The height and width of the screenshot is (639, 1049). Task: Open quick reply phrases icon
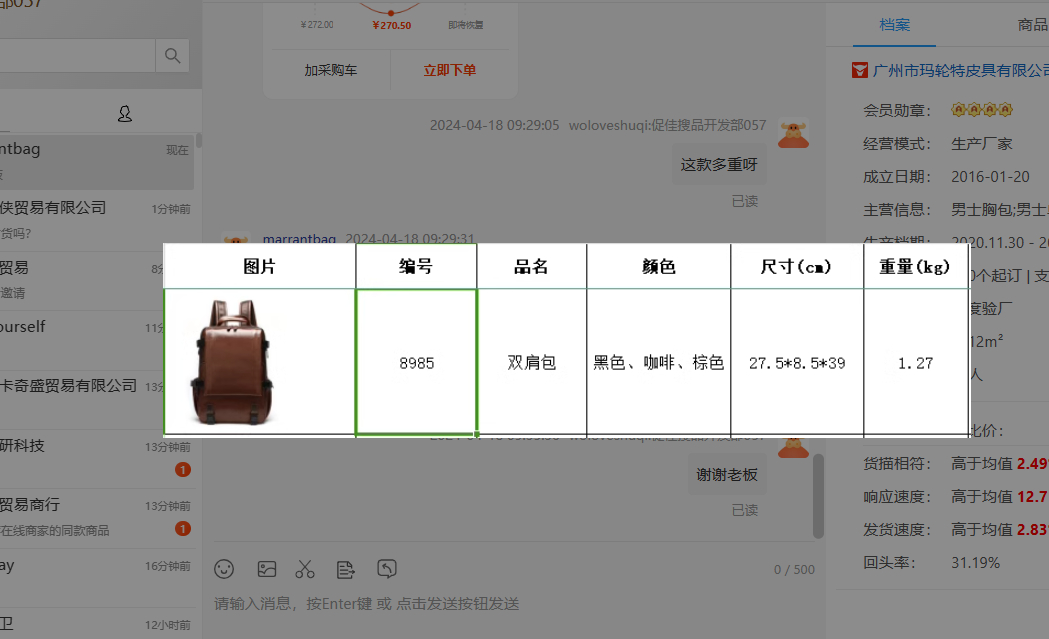click(346, 569)
